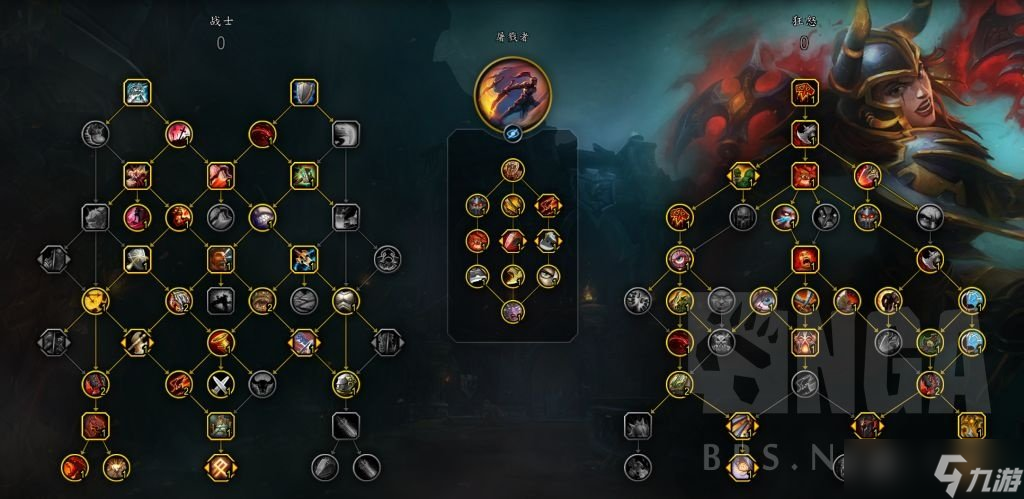Select the grey demon face node at warrior tree edge
This screenshot has width=1024, height=499.
(x=387, y=259)
